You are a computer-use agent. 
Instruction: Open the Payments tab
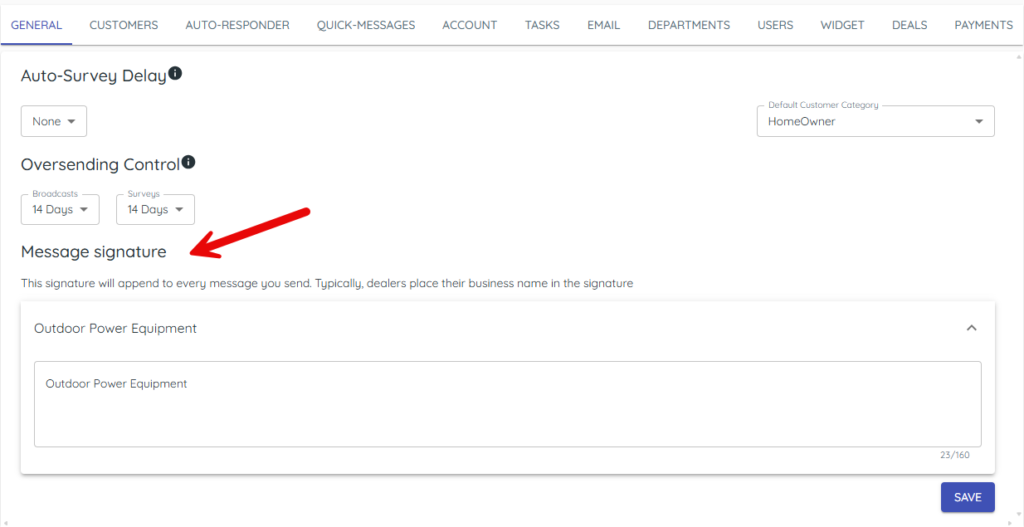[x=983, y=25]
